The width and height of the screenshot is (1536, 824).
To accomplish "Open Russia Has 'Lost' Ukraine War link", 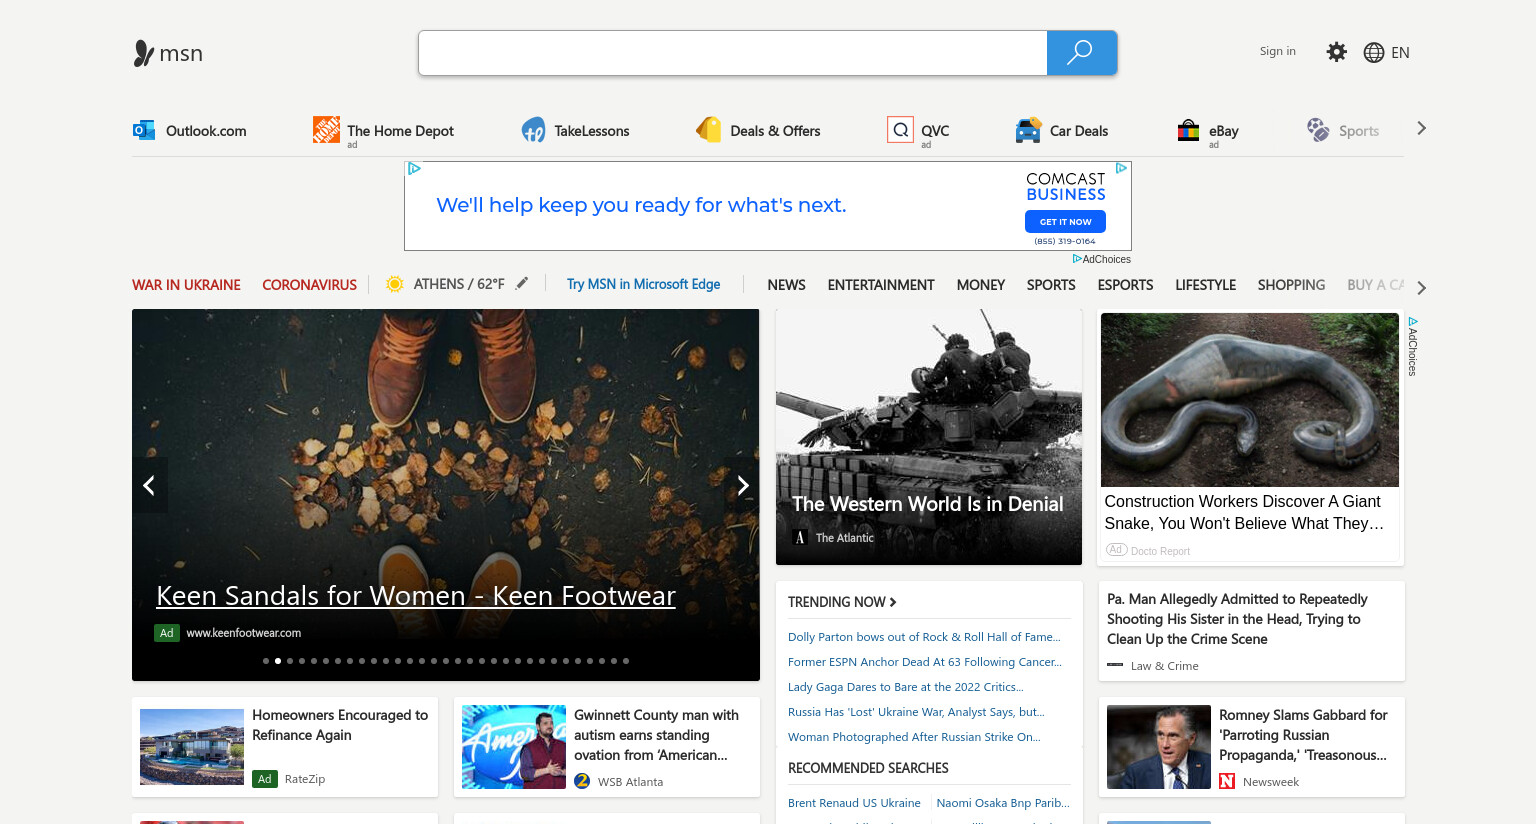I will coord(916,712).
